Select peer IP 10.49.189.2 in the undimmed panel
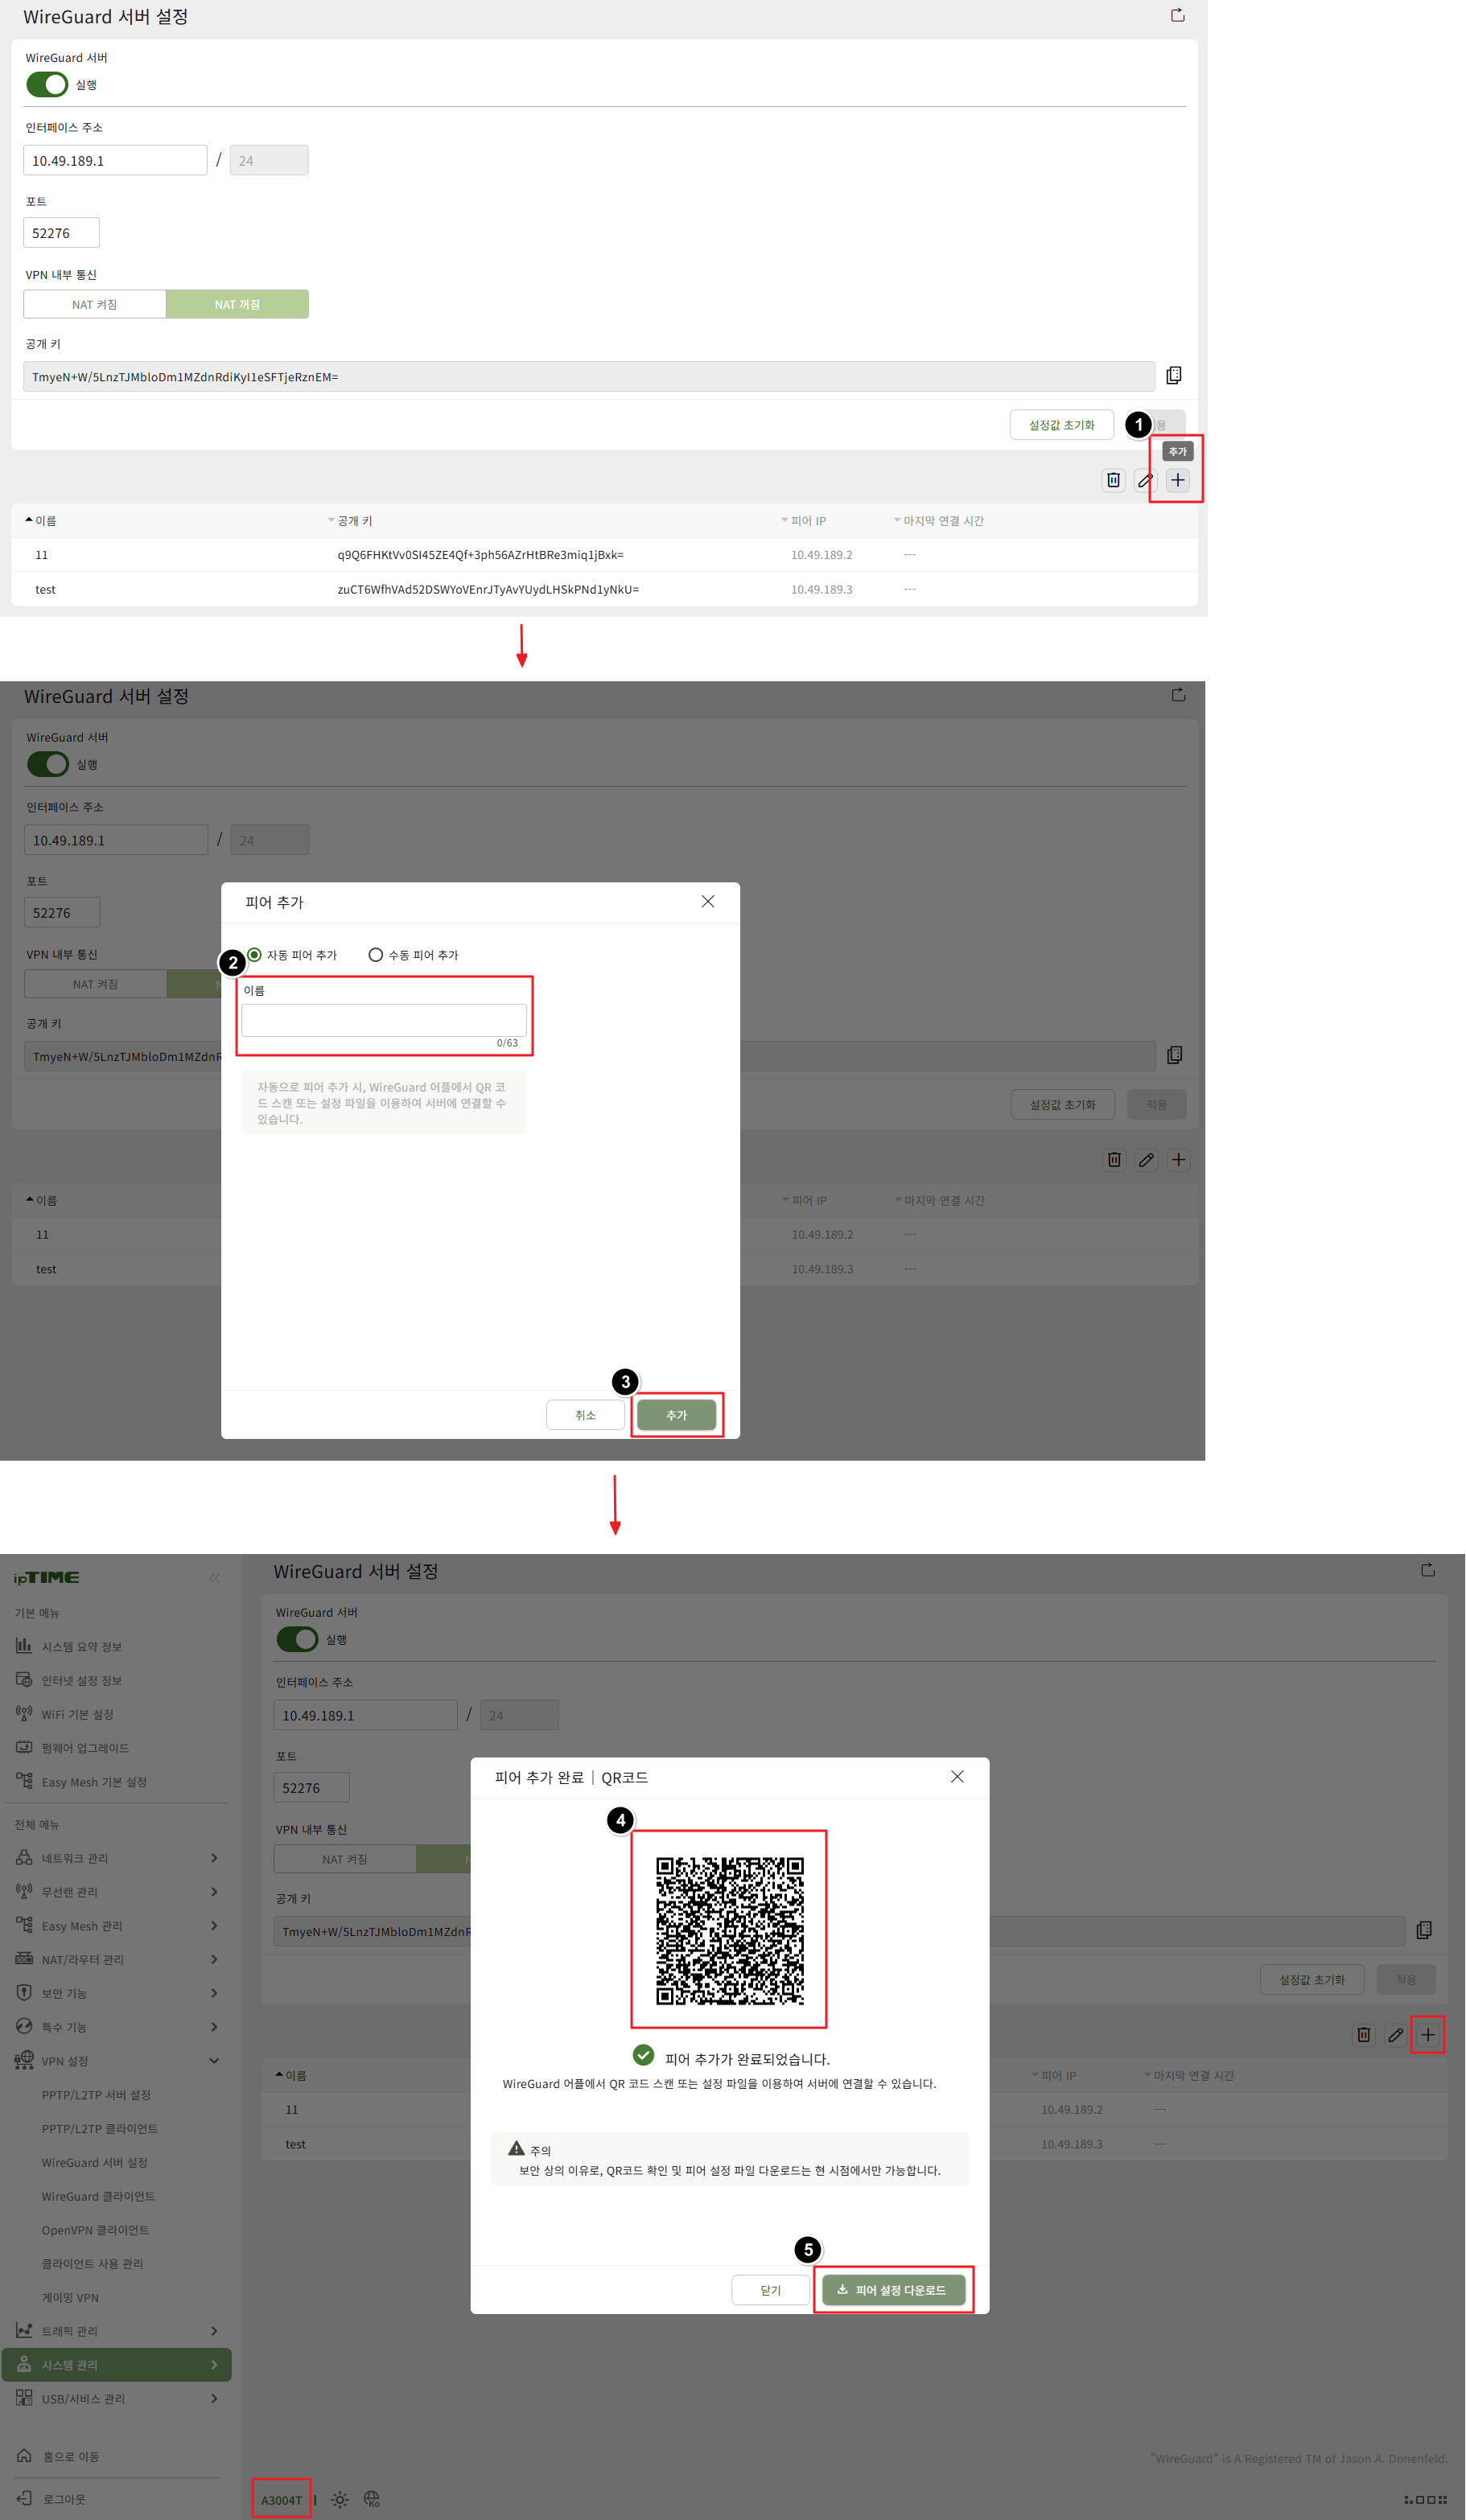Image resolution: width=1466 pixels, height=2520 pixels. (x=821, y=555)
